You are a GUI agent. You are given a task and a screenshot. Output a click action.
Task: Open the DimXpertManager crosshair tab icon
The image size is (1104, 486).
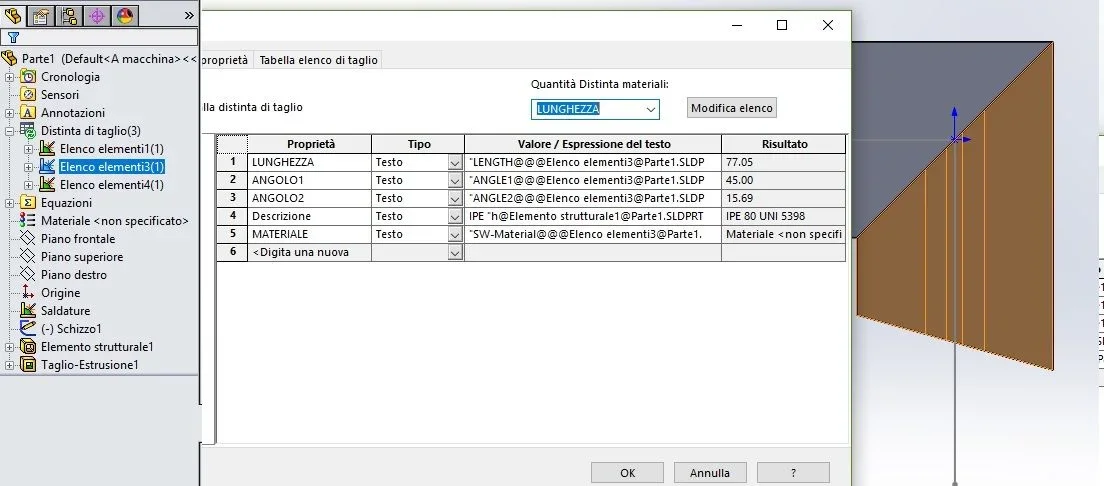coord(97,15)
